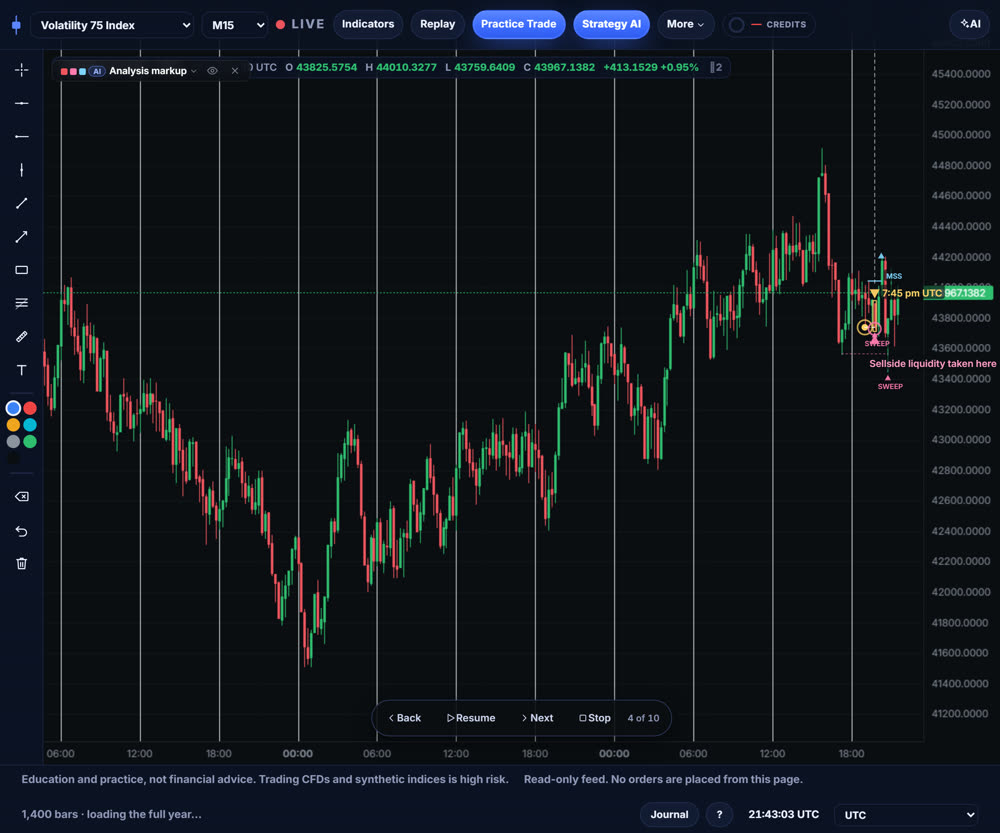Click the change value +413.1529 +0.95%

651,67
